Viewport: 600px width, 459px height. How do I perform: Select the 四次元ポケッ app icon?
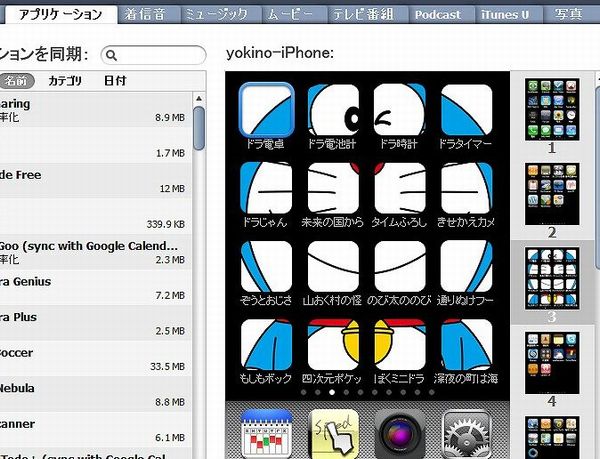[x=333, y=345]
